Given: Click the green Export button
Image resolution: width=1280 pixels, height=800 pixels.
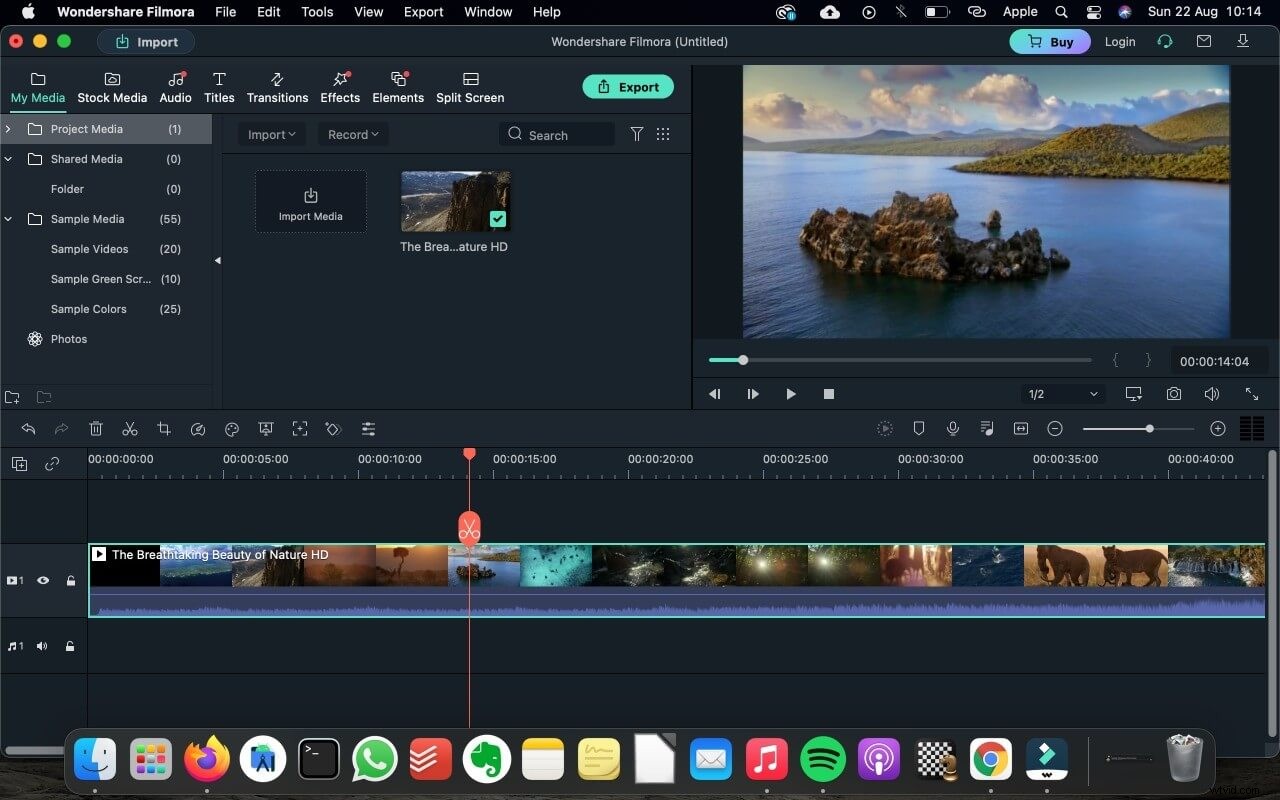Looking at the screenshot, I should tap(628, 87).
